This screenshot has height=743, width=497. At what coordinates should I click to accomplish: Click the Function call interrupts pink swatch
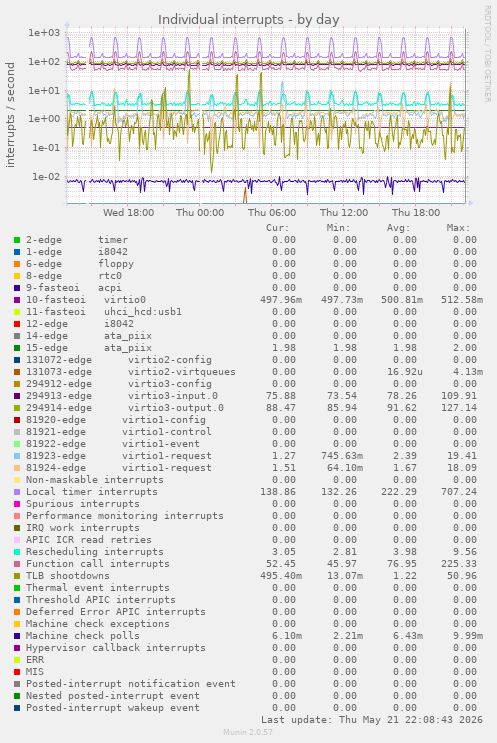click(x=17, y=564)
